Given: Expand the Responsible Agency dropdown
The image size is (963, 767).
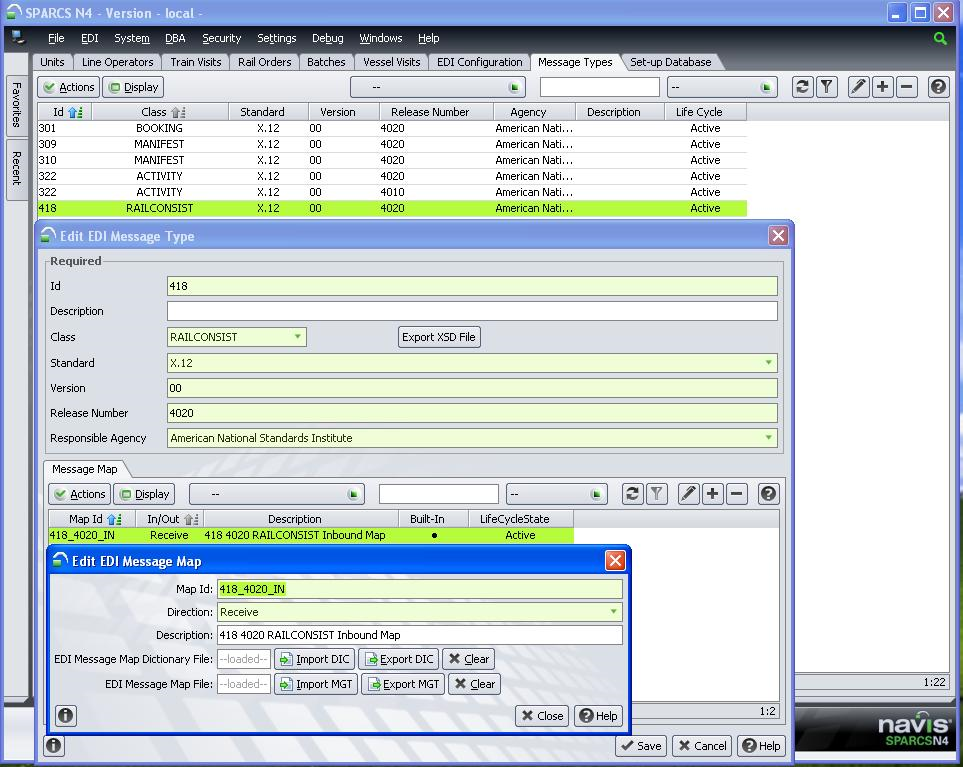Looking at the screenshot, I should pos(768,438).
